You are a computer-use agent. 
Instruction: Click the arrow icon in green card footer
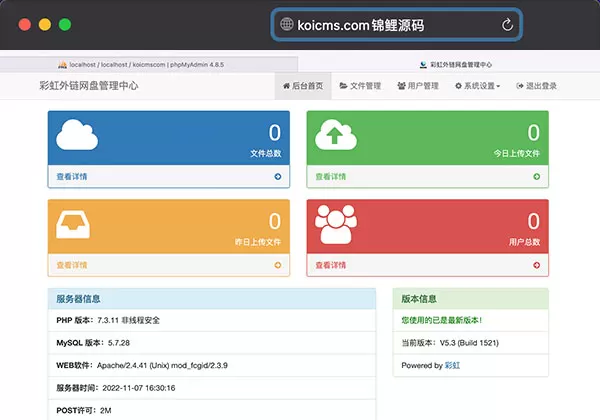536,177
